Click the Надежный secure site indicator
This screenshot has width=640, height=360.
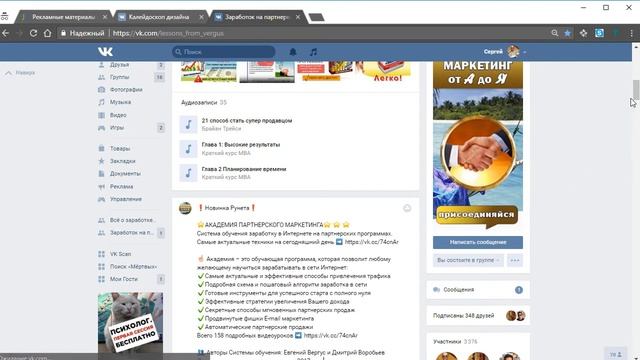coord(82,33)
